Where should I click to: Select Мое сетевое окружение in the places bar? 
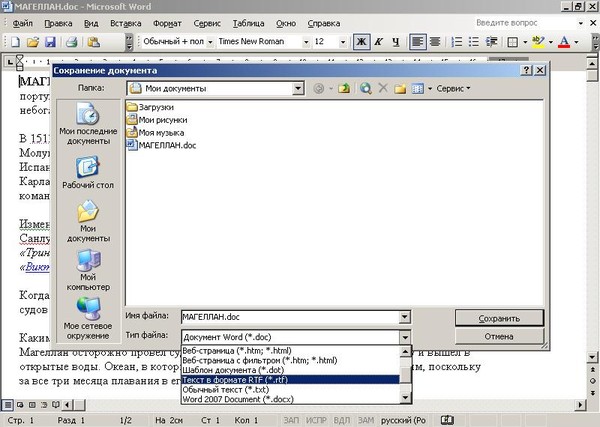[x=88, y=319]
